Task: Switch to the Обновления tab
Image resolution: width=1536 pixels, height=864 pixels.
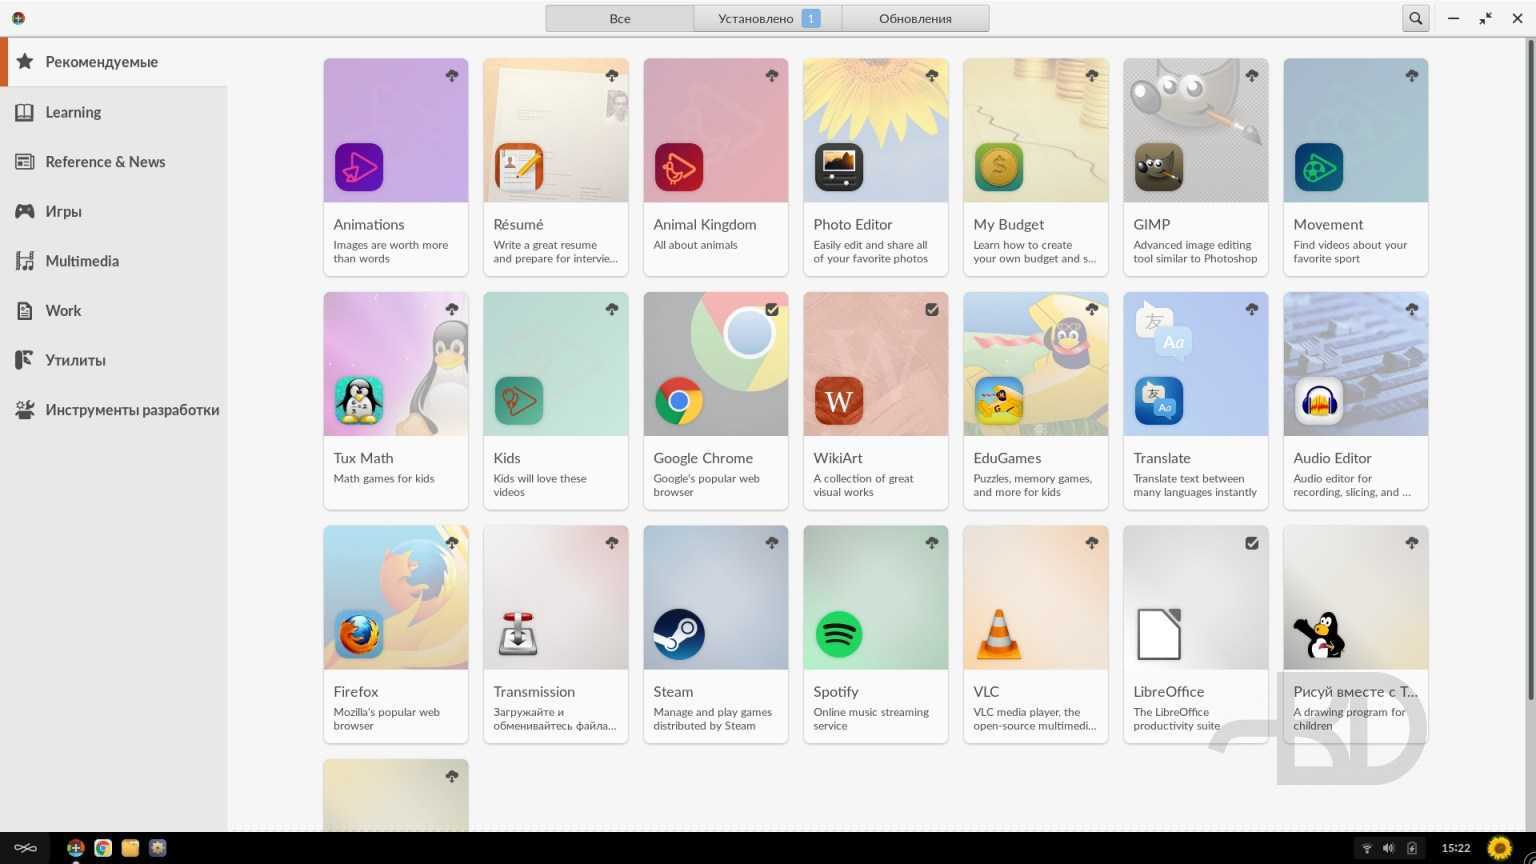Action: click(x=915, y=18)
